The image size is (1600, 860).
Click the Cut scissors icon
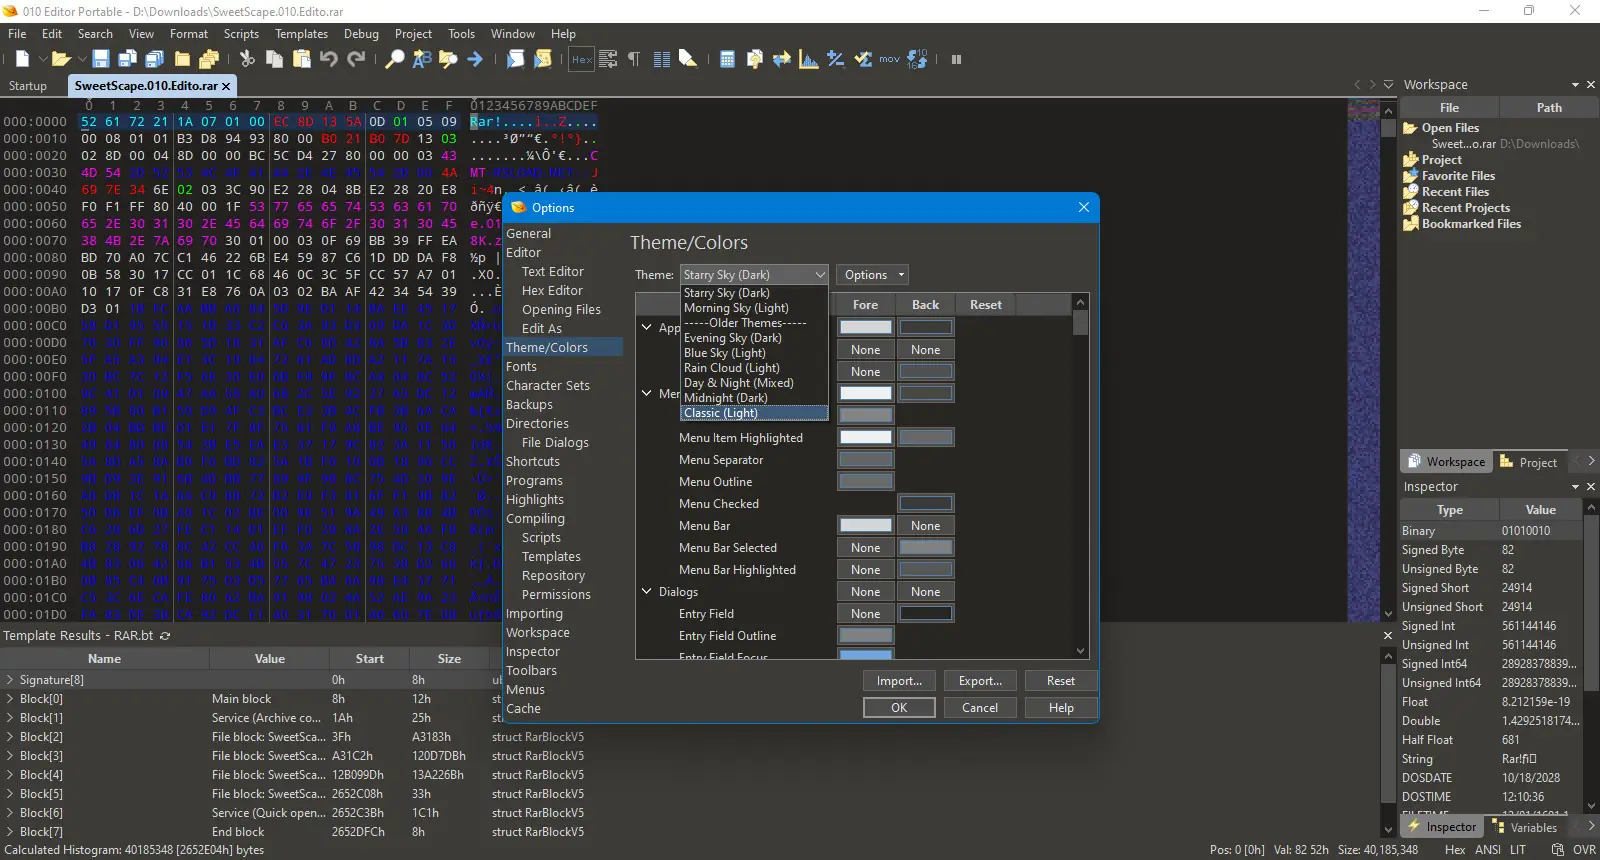point(247,60)
